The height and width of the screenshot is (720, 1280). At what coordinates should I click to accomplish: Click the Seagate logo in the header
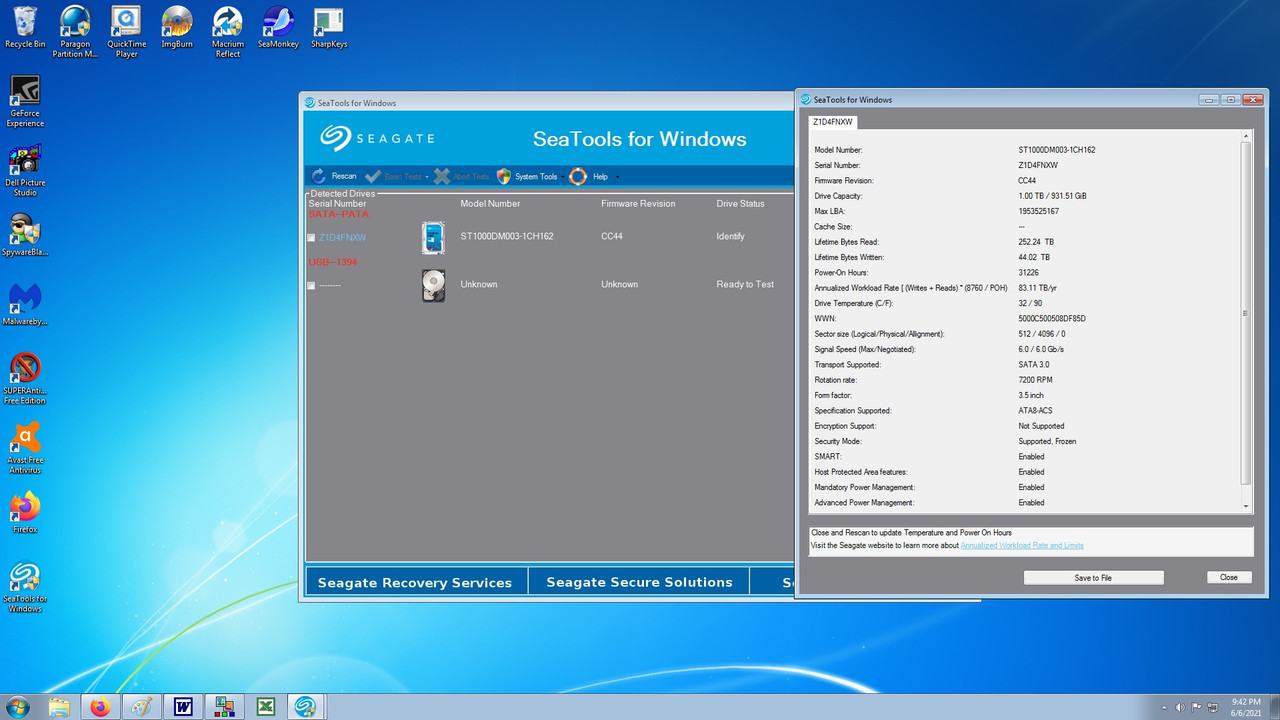click(x=377, y=138)
